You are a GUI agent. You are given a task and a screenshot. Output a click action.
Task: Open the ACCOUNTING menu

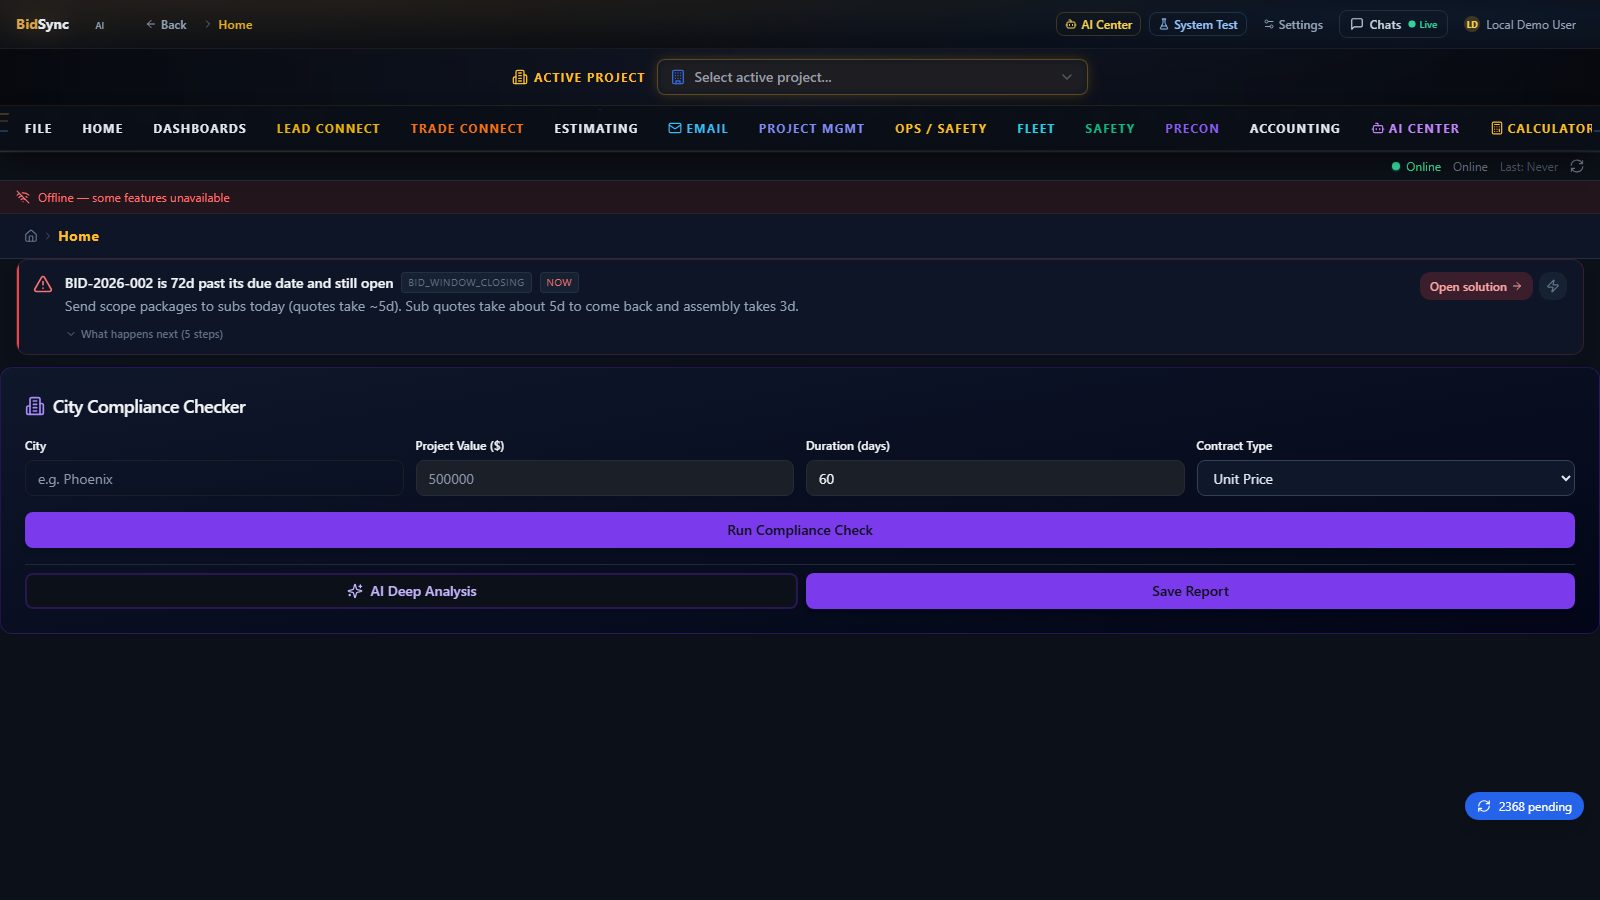[x=1294, y=128]
